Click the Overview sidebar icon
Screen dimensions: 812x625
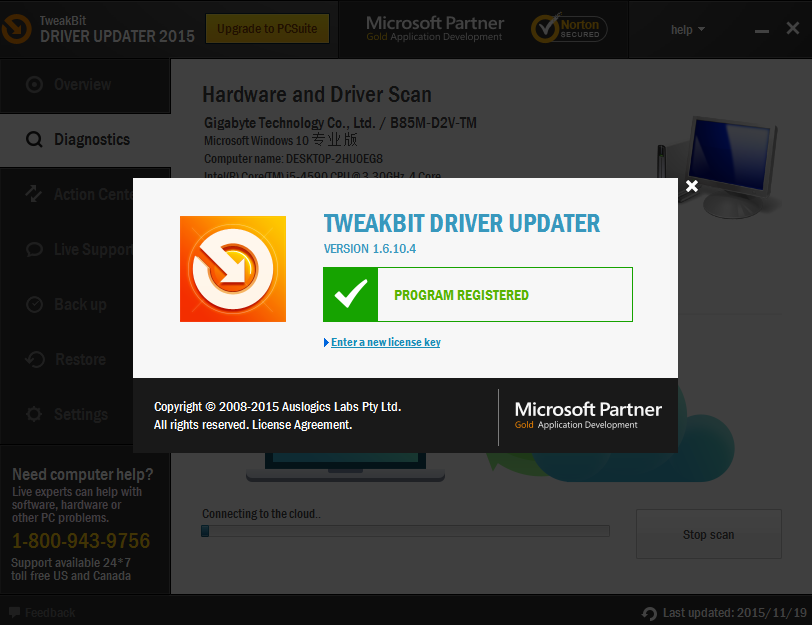[x=34, y=85]
